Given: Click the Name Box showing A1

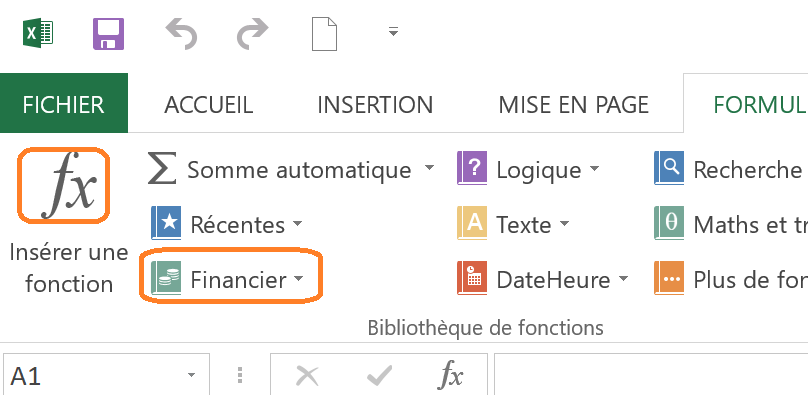Looking at the screenshot, I should tap(106, 376).
